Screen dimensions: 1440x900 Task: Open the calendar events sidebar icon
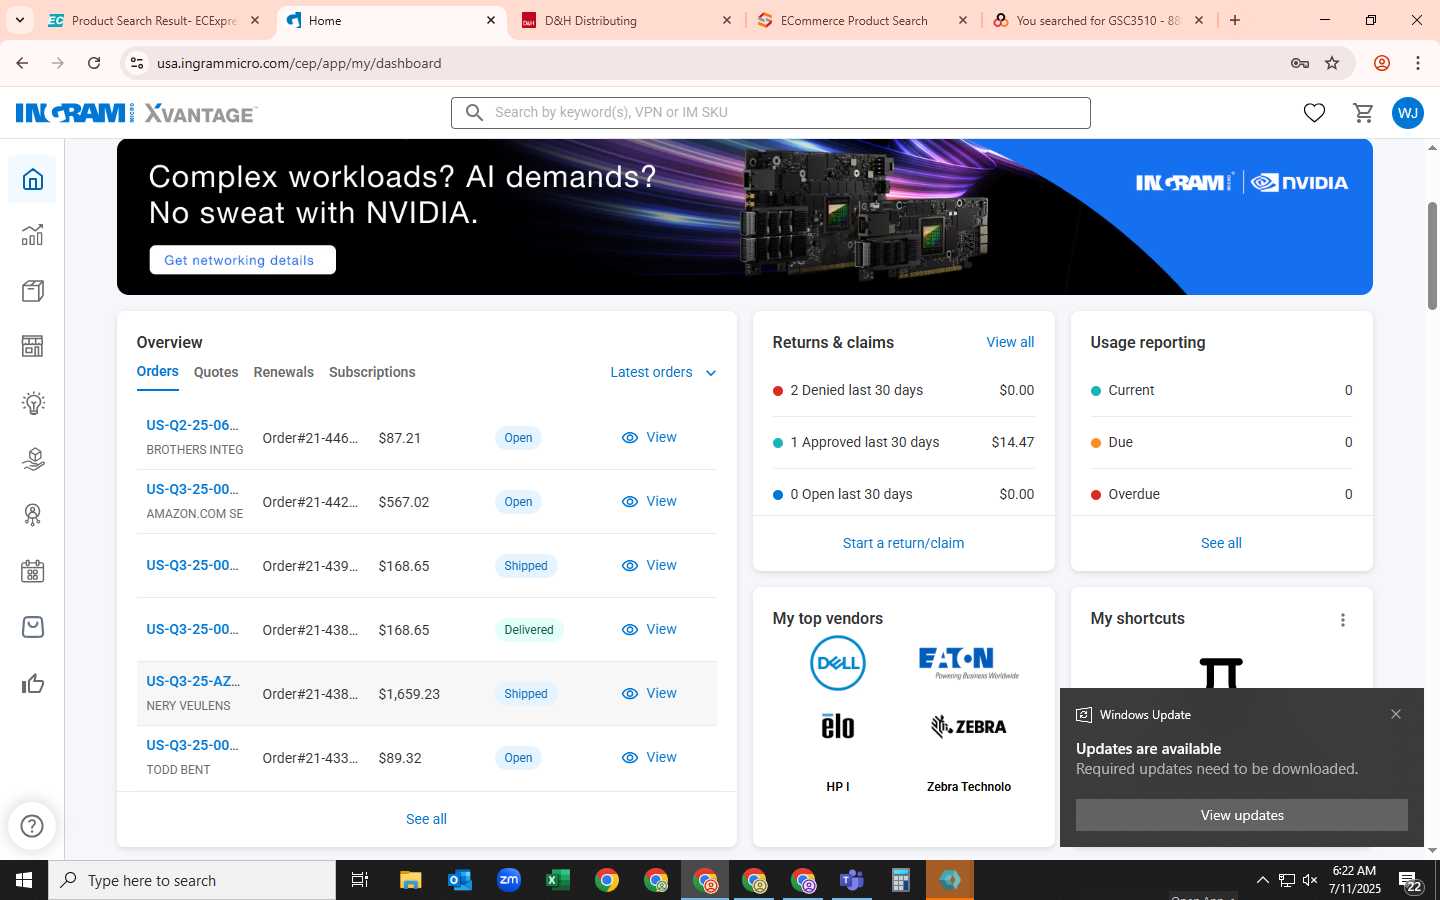(x=33, y=571)
